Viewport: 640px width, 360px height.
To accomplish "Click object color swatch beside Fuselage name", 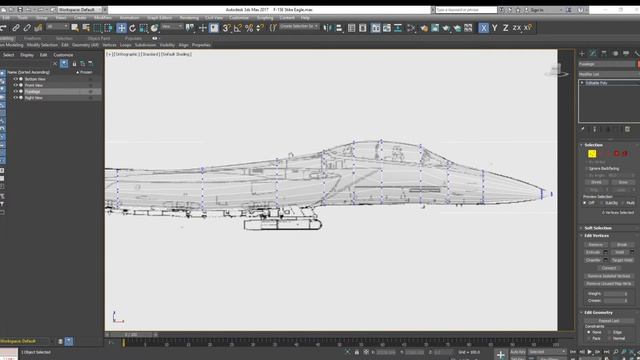I will [638, 64].
